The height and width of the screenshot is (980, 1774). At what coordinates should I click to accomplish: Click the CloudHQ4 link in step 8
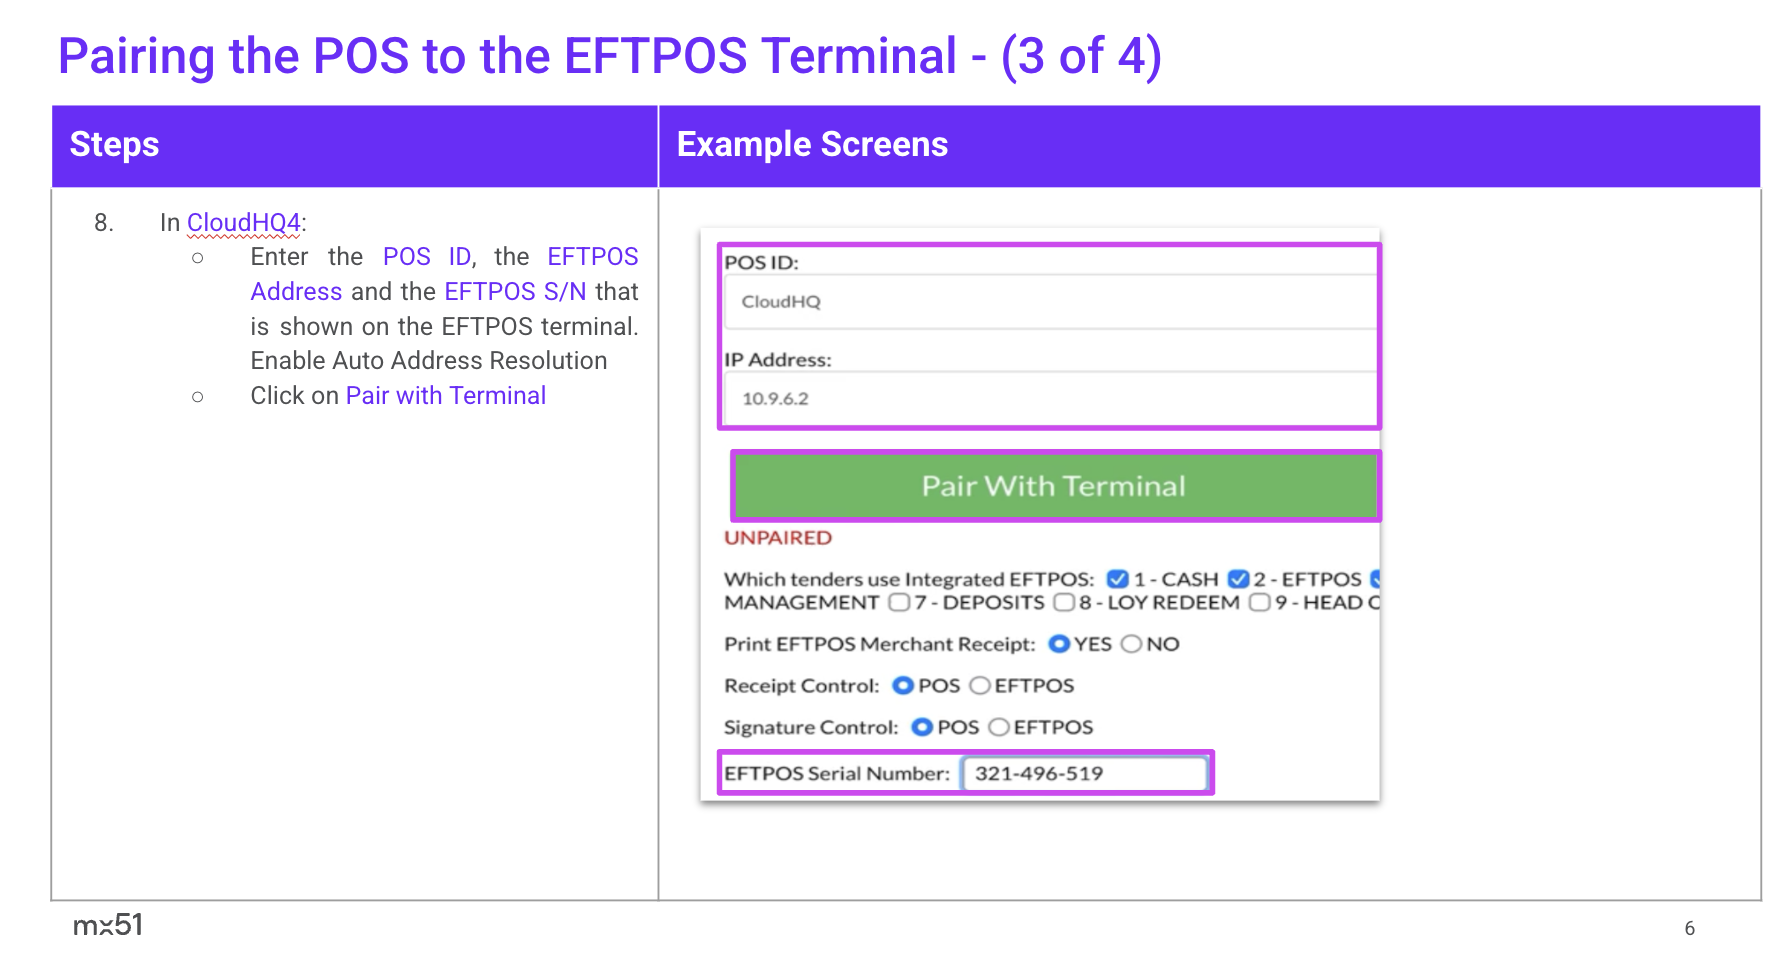pyautogui.click(x=243, y=222)
